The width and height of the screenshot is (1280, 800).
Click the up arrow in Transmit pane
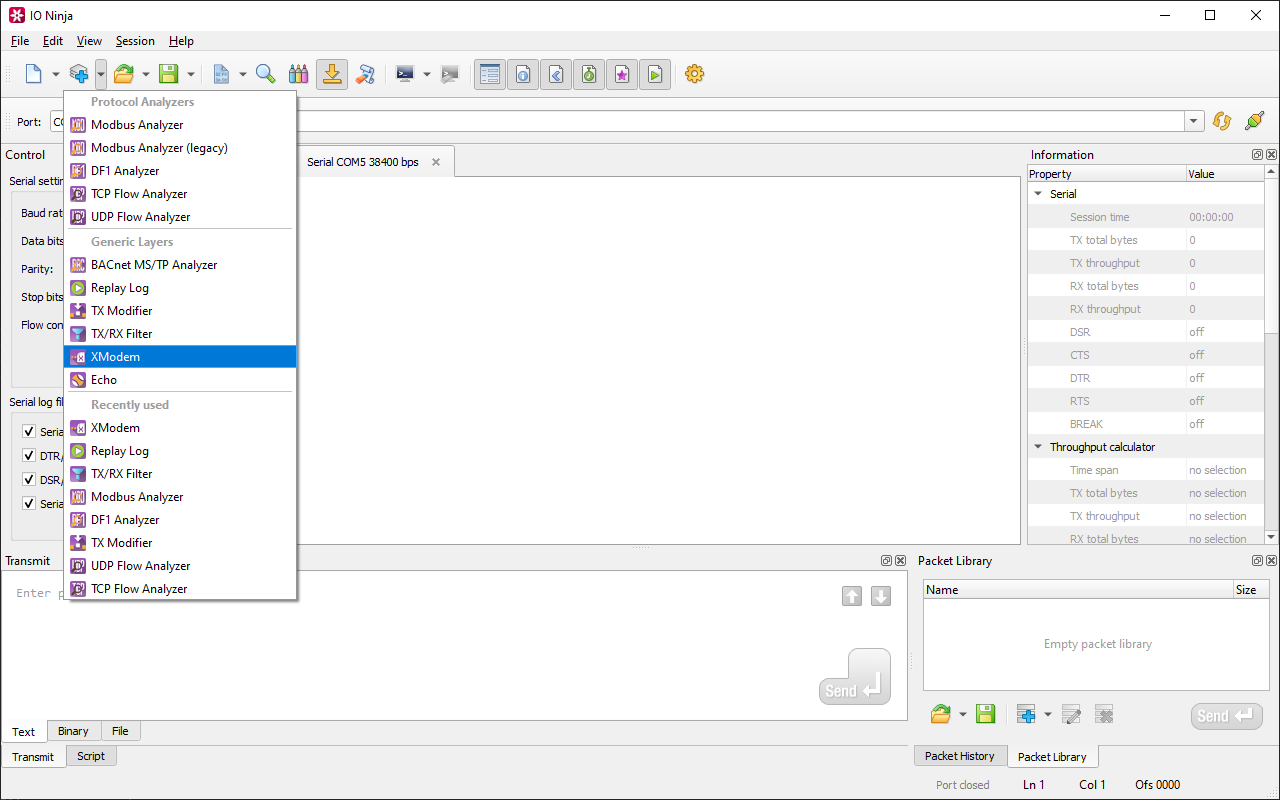(x=852, y=596)
